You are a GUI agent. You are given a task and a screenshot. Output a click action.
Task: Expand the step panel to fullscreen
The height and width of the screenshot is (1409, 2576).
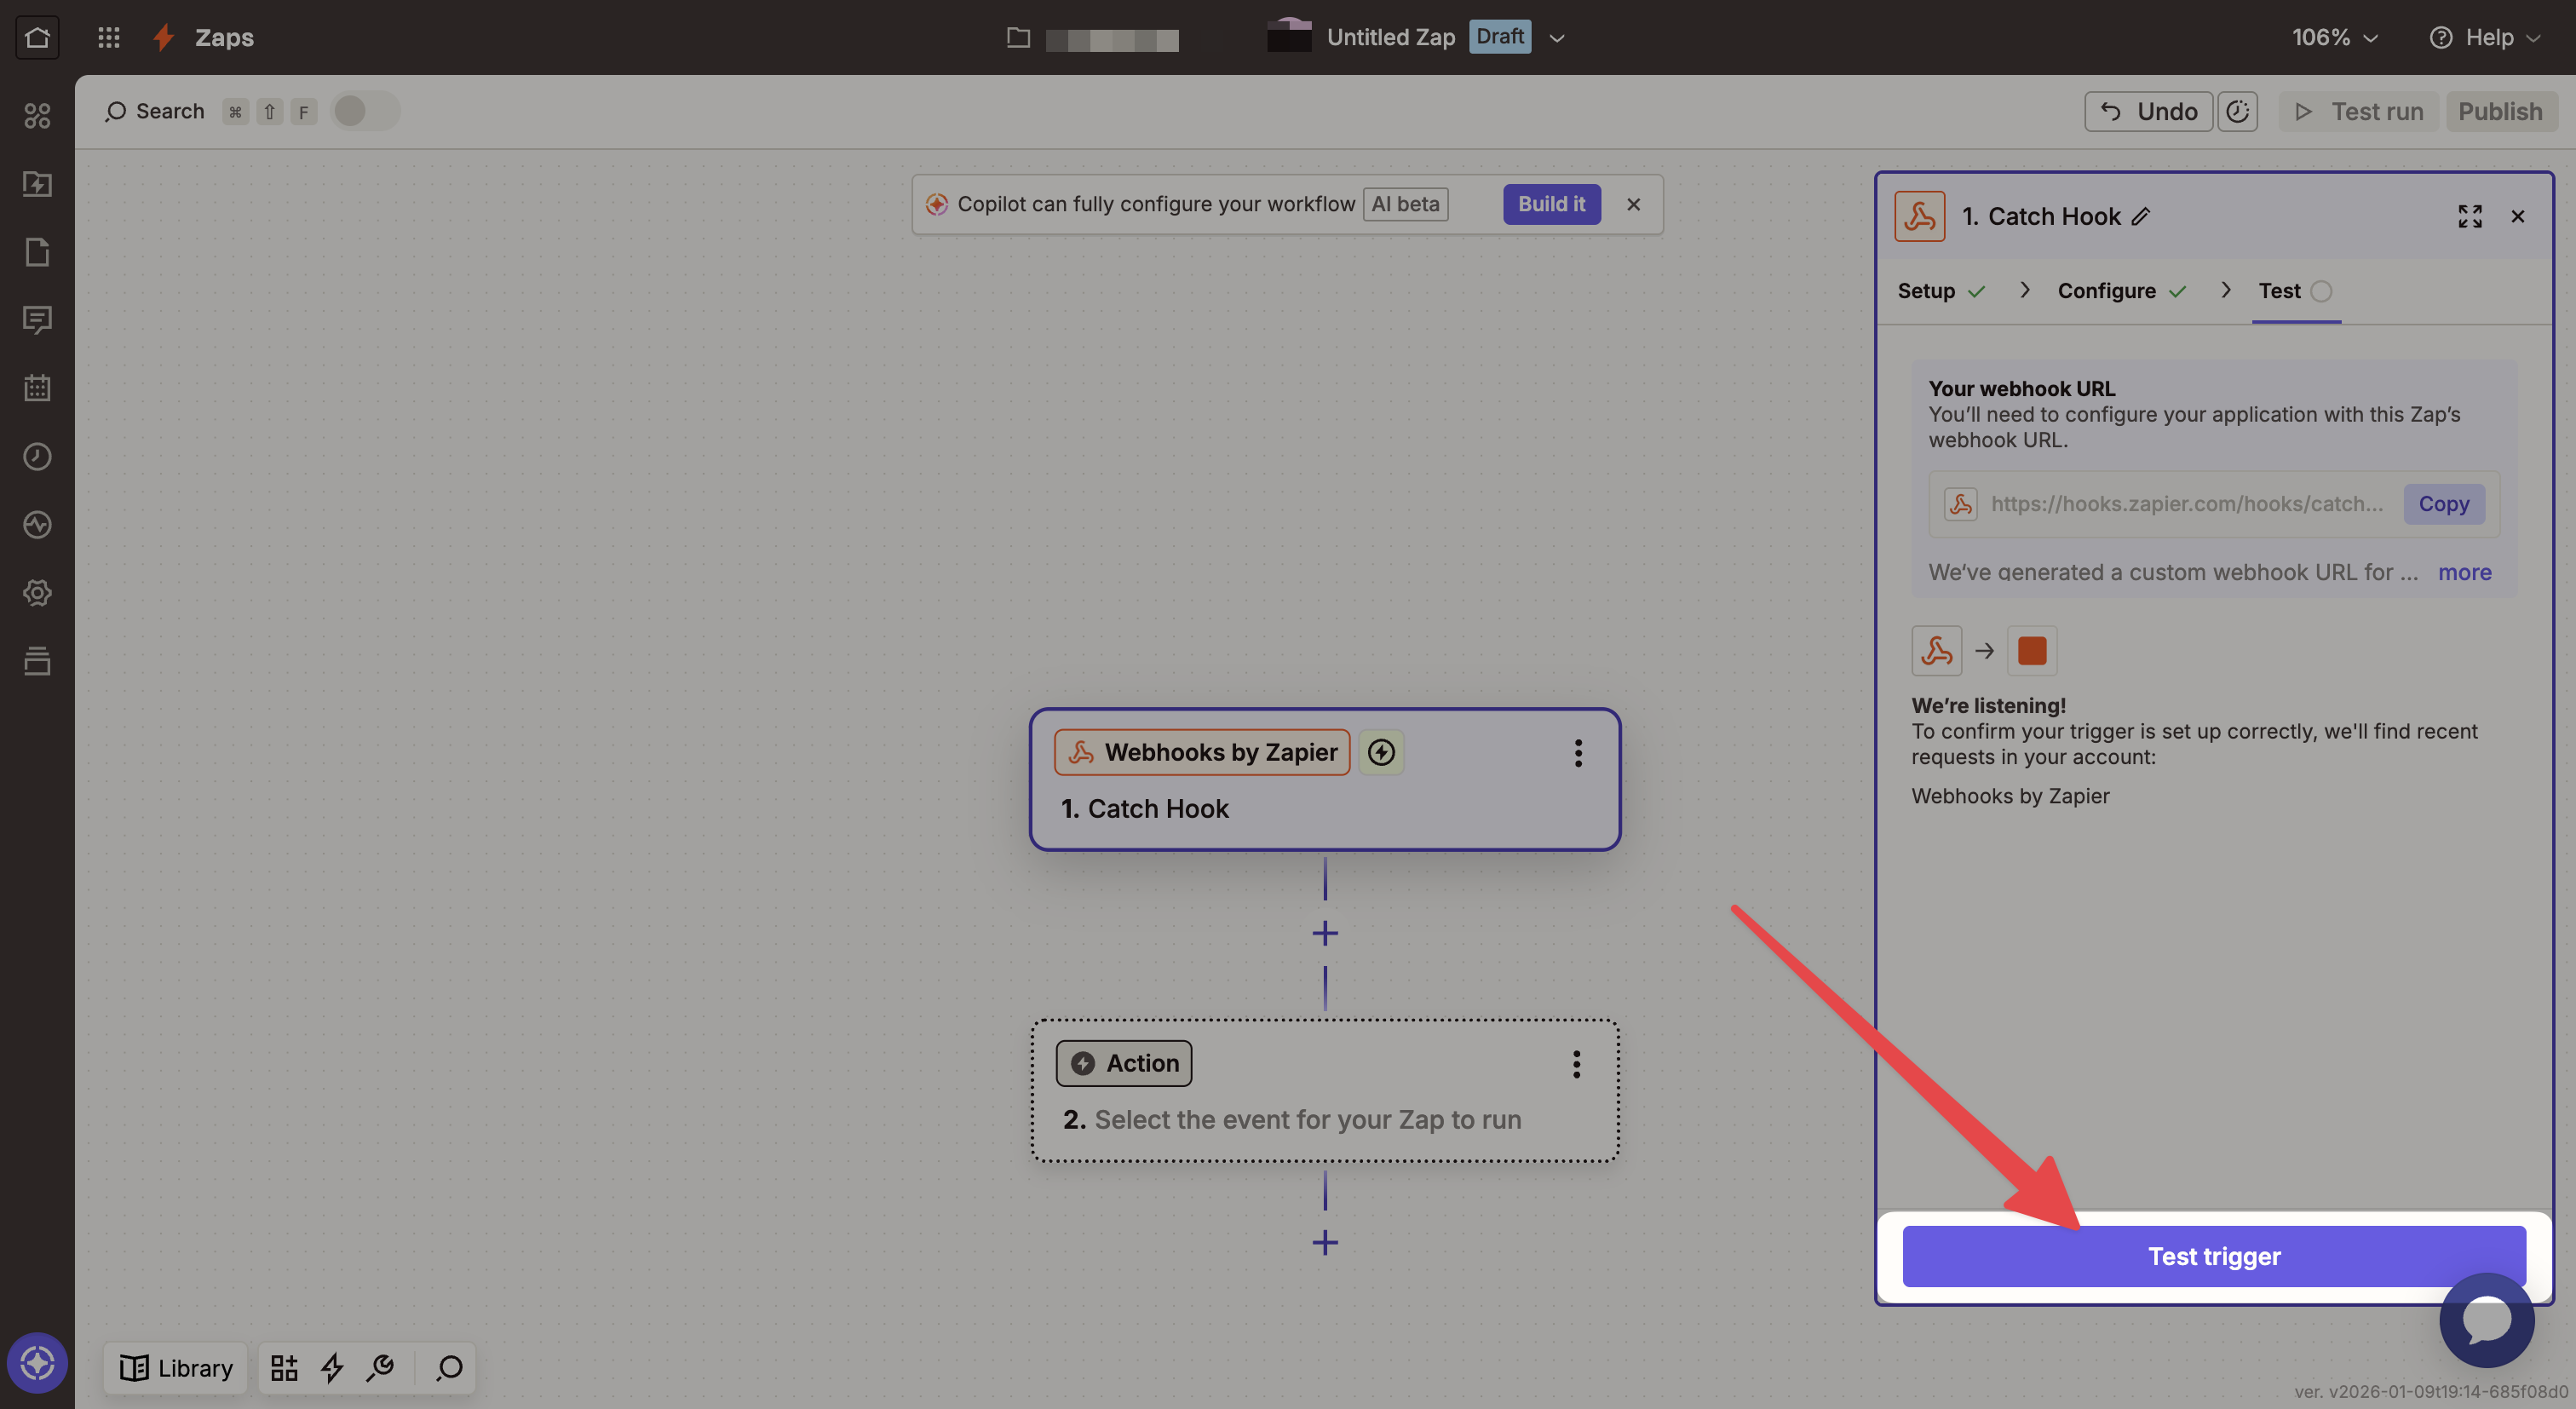(2469, 216)
